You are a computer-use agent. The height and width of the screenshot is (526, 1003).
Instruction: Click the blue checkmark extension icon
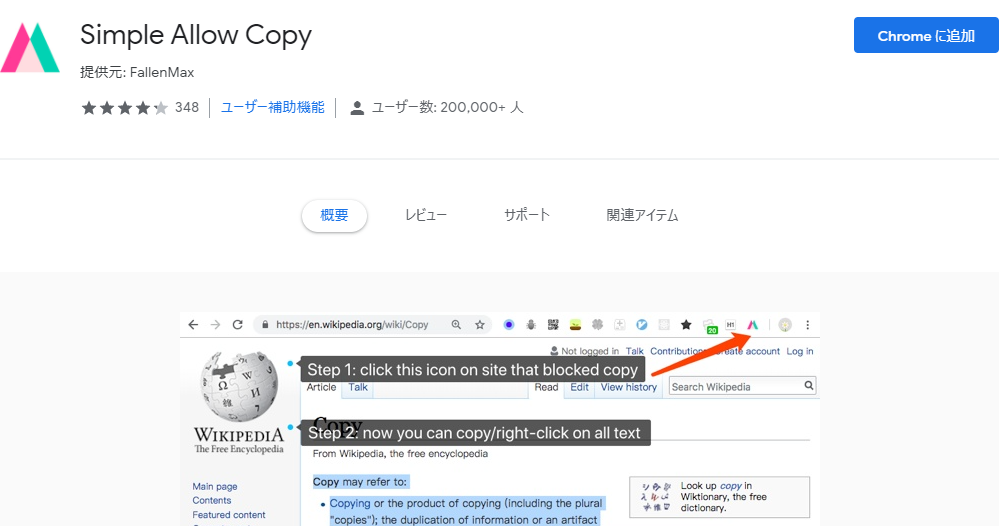point(642,324)
